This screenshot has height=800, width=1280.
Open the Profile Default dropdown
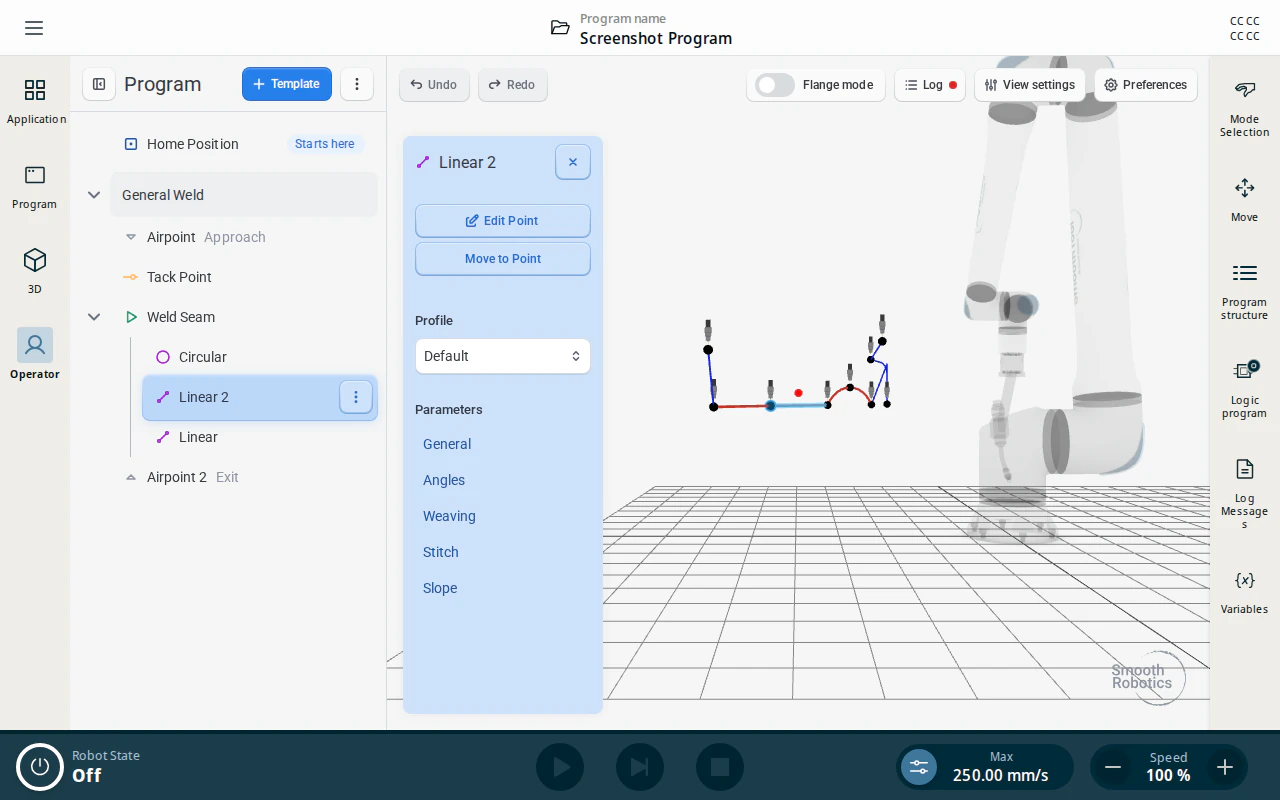coord(503,356)
